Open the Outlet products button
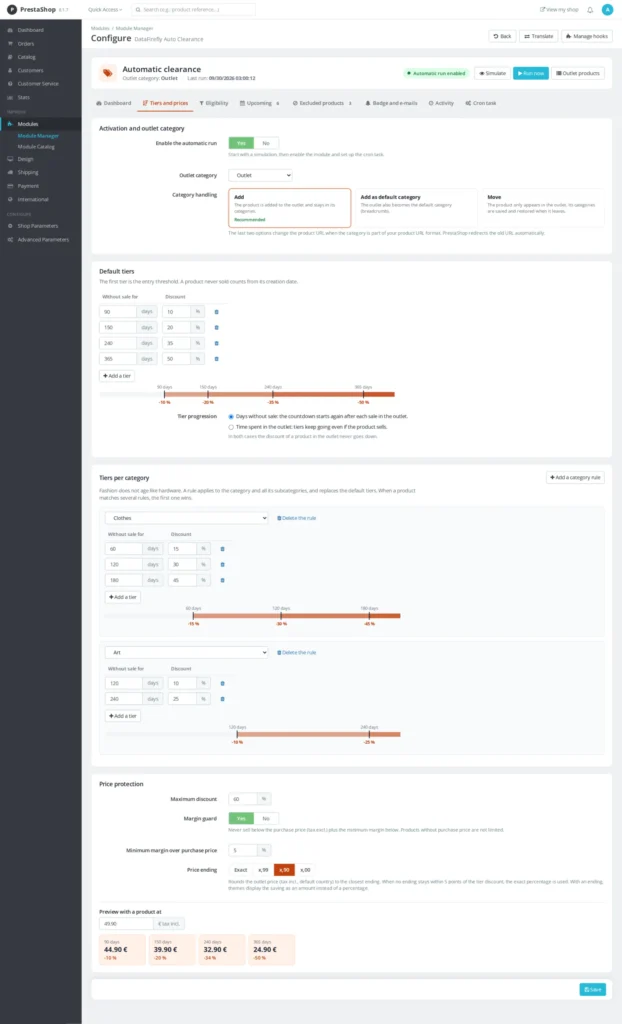This screenshot has width=622, height=1024. pyautogui.click(x=578, y=73)
